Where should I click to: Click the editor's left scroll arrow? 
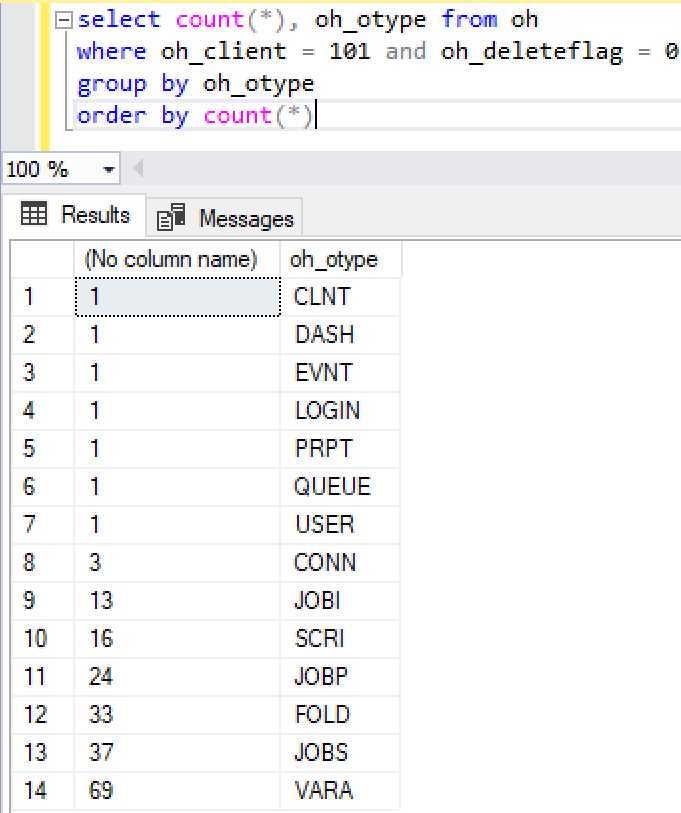(138, 169)
